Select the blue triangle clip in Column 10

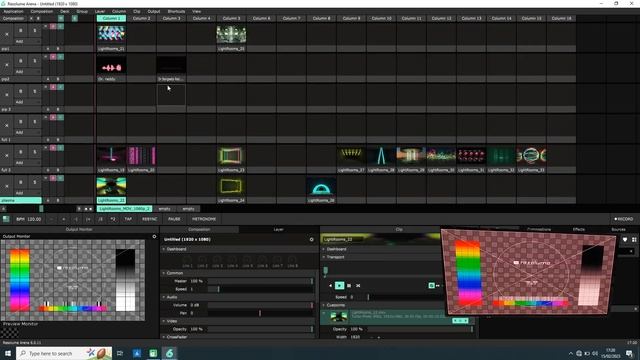381,156
